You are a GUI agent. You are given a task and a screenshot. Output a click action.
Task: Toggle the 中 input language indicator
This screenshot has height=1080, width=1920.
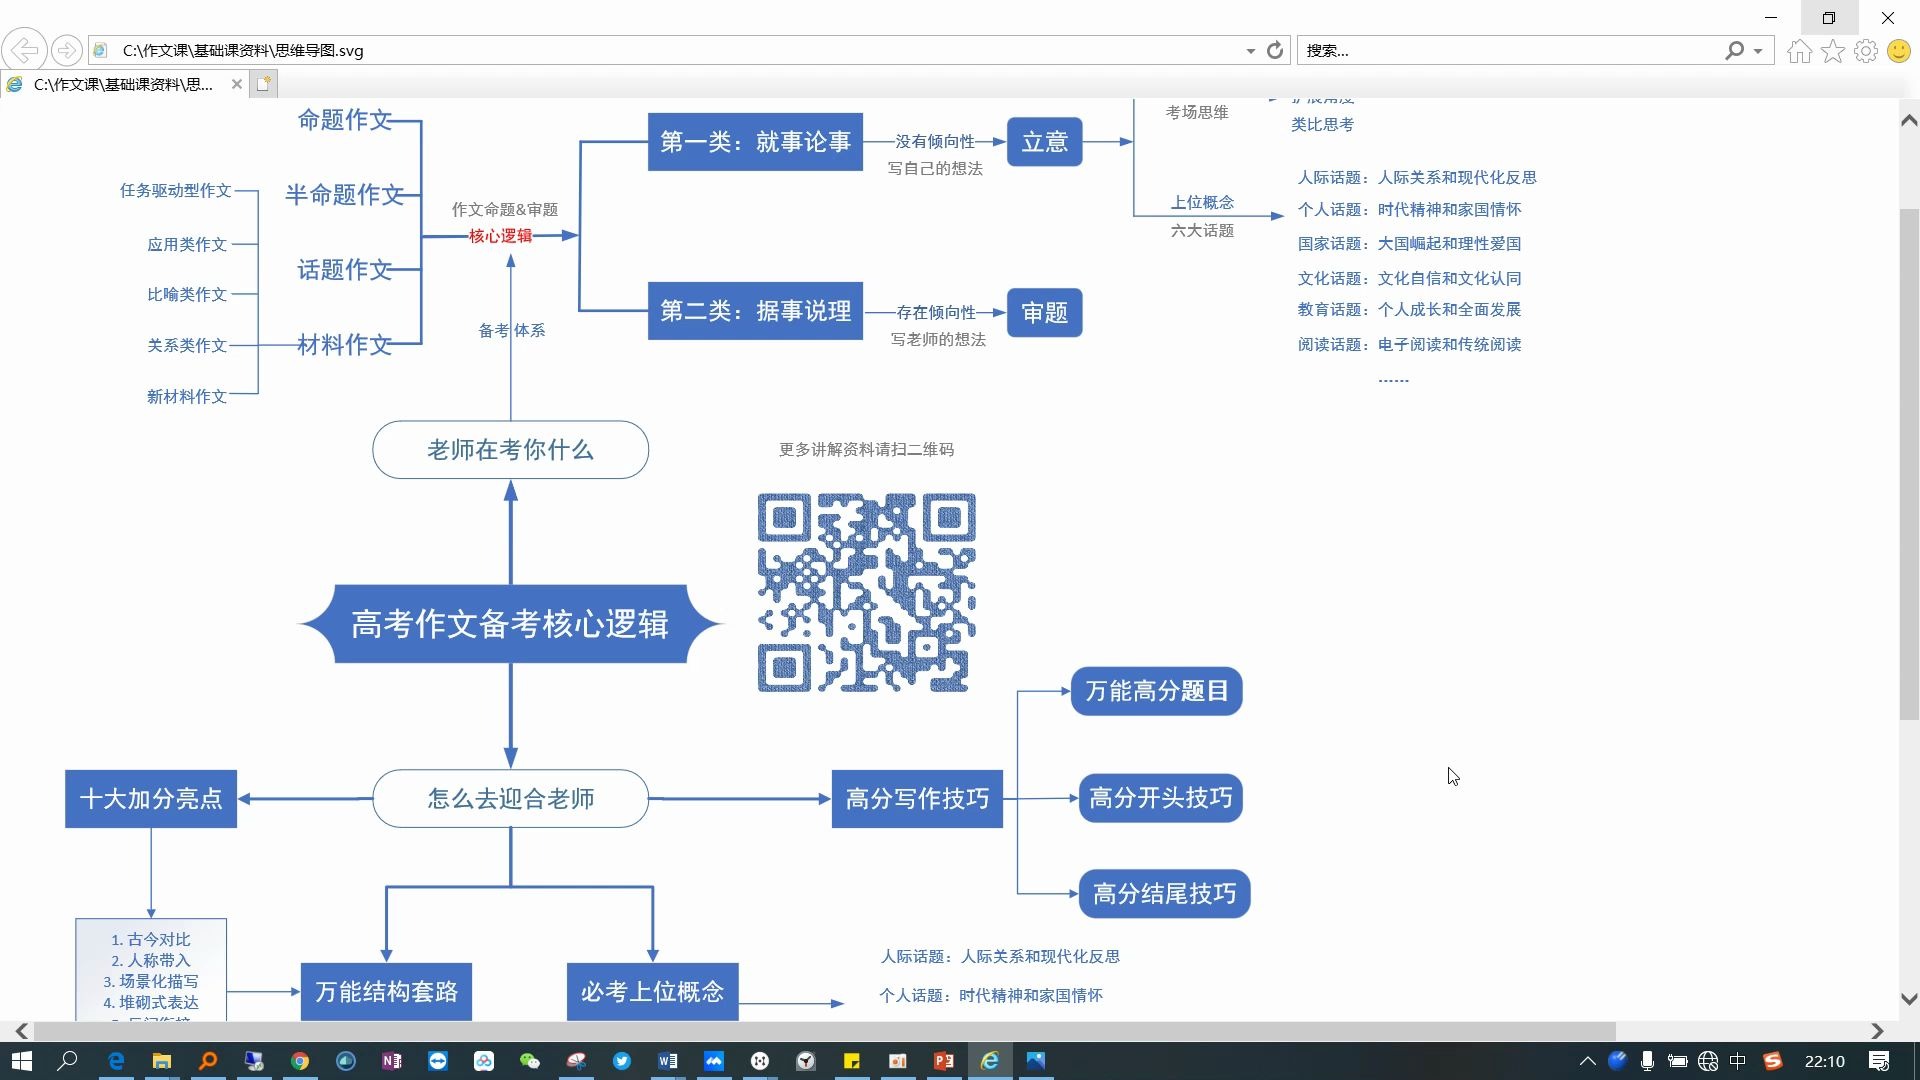pyautogui.click(x=1738, y=1061)
